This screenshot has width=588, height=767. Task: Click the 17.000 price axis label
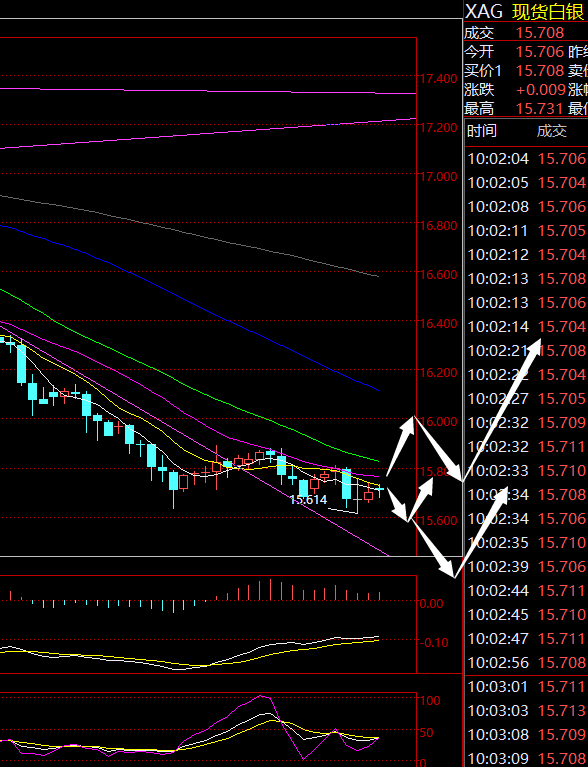click(x=439, y=176)
